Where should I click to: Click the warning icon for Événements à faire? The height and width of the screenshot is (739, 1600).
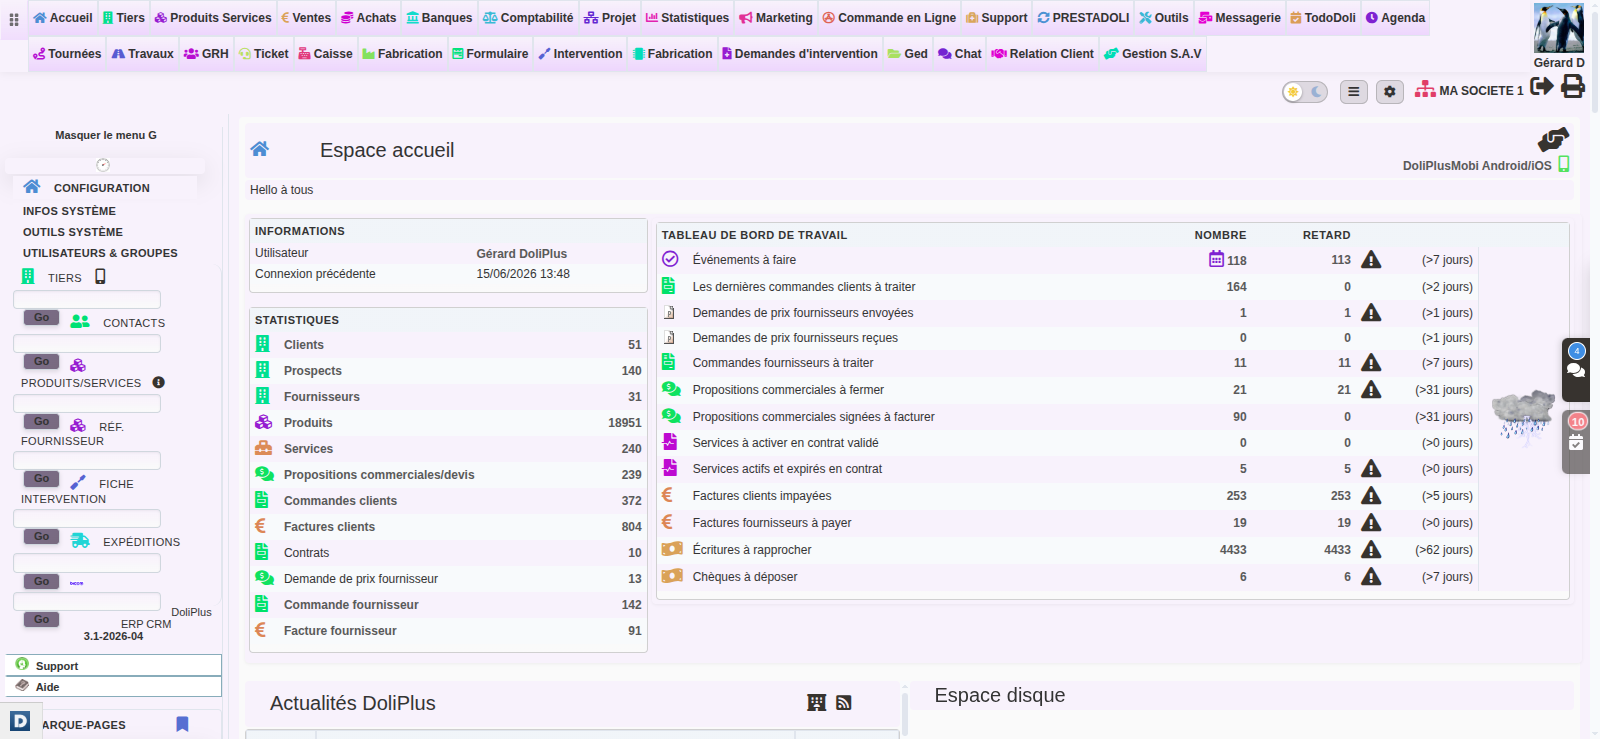(x=1371, y=260)
